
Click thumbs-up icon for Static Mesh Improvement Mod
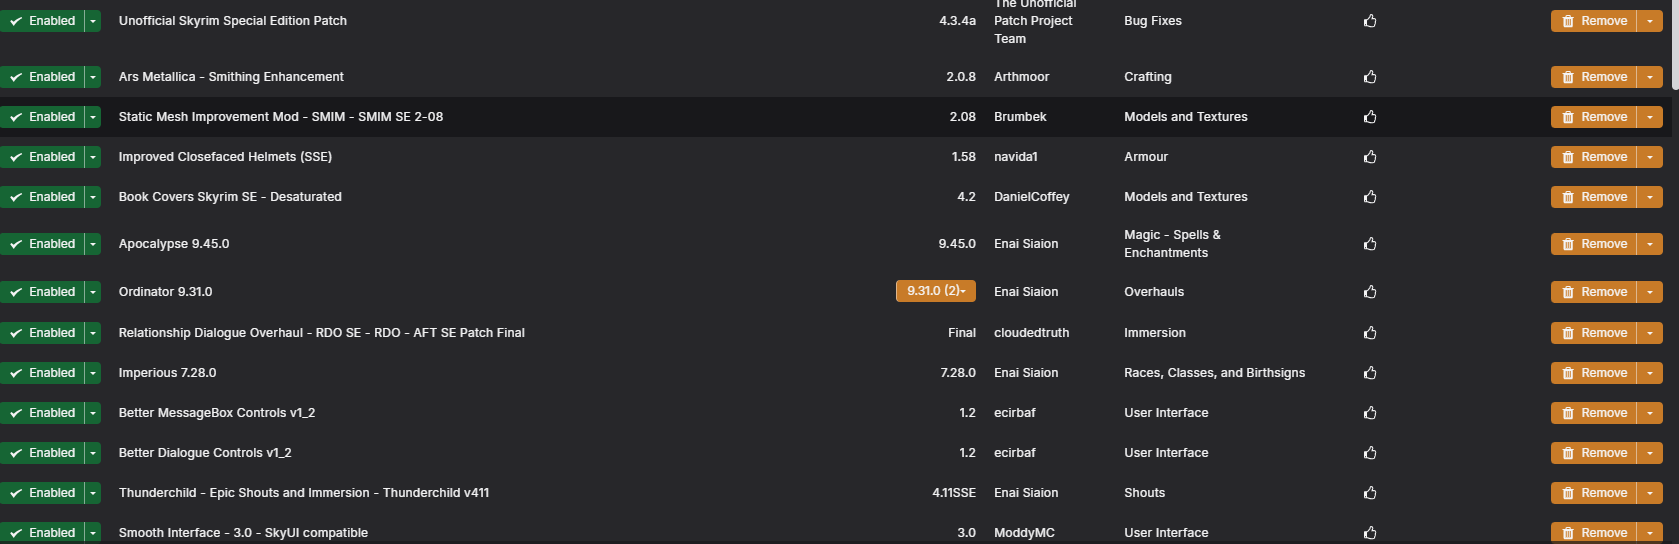point(1370,117)
